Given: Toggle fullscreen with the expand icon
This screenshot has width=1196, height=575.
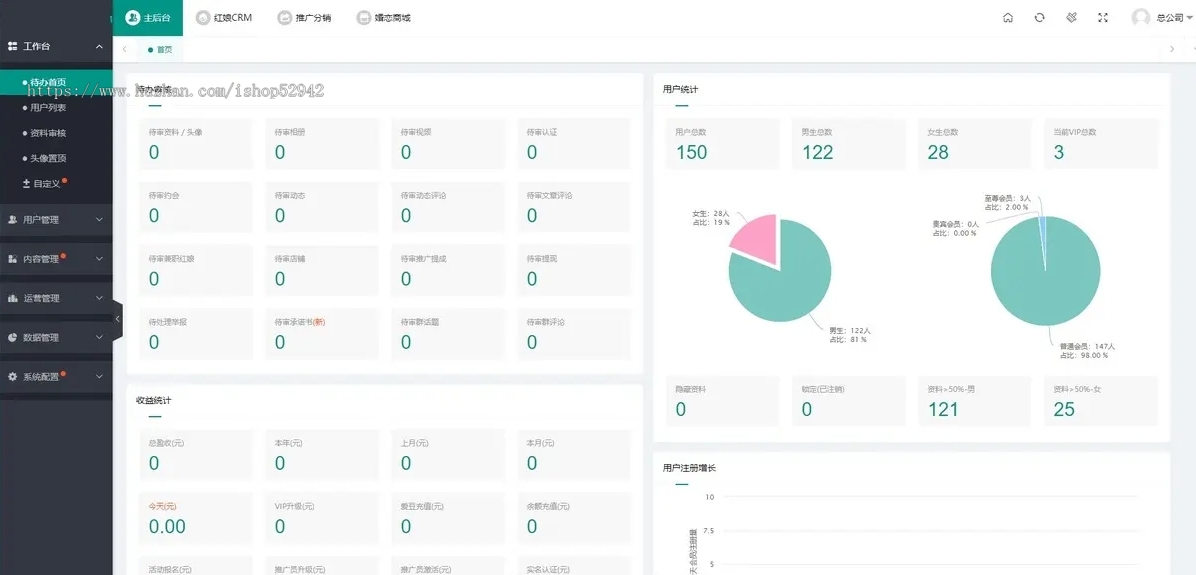Looking at the screenshot, I should click(x=1102, y=18).
